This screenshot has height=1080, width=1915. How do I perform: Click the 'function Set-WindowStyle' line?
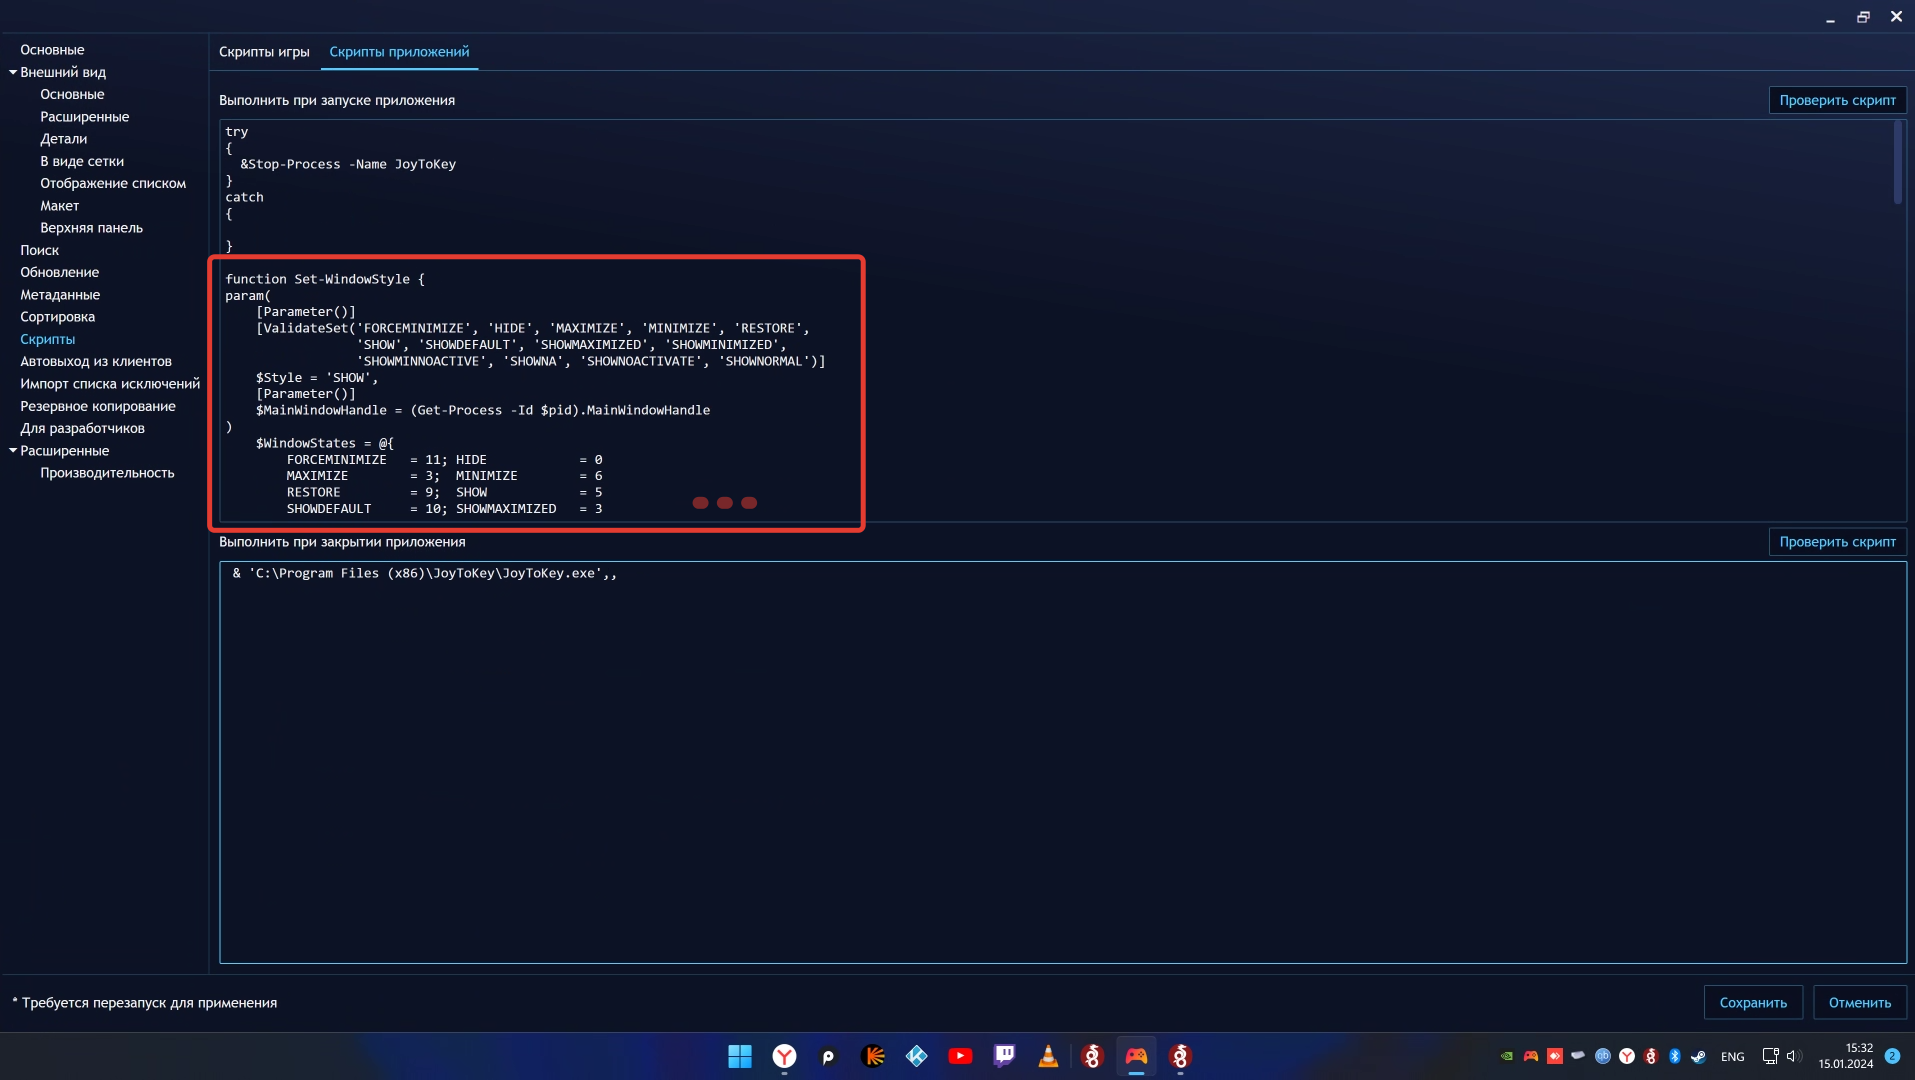[x=325, y=279]
